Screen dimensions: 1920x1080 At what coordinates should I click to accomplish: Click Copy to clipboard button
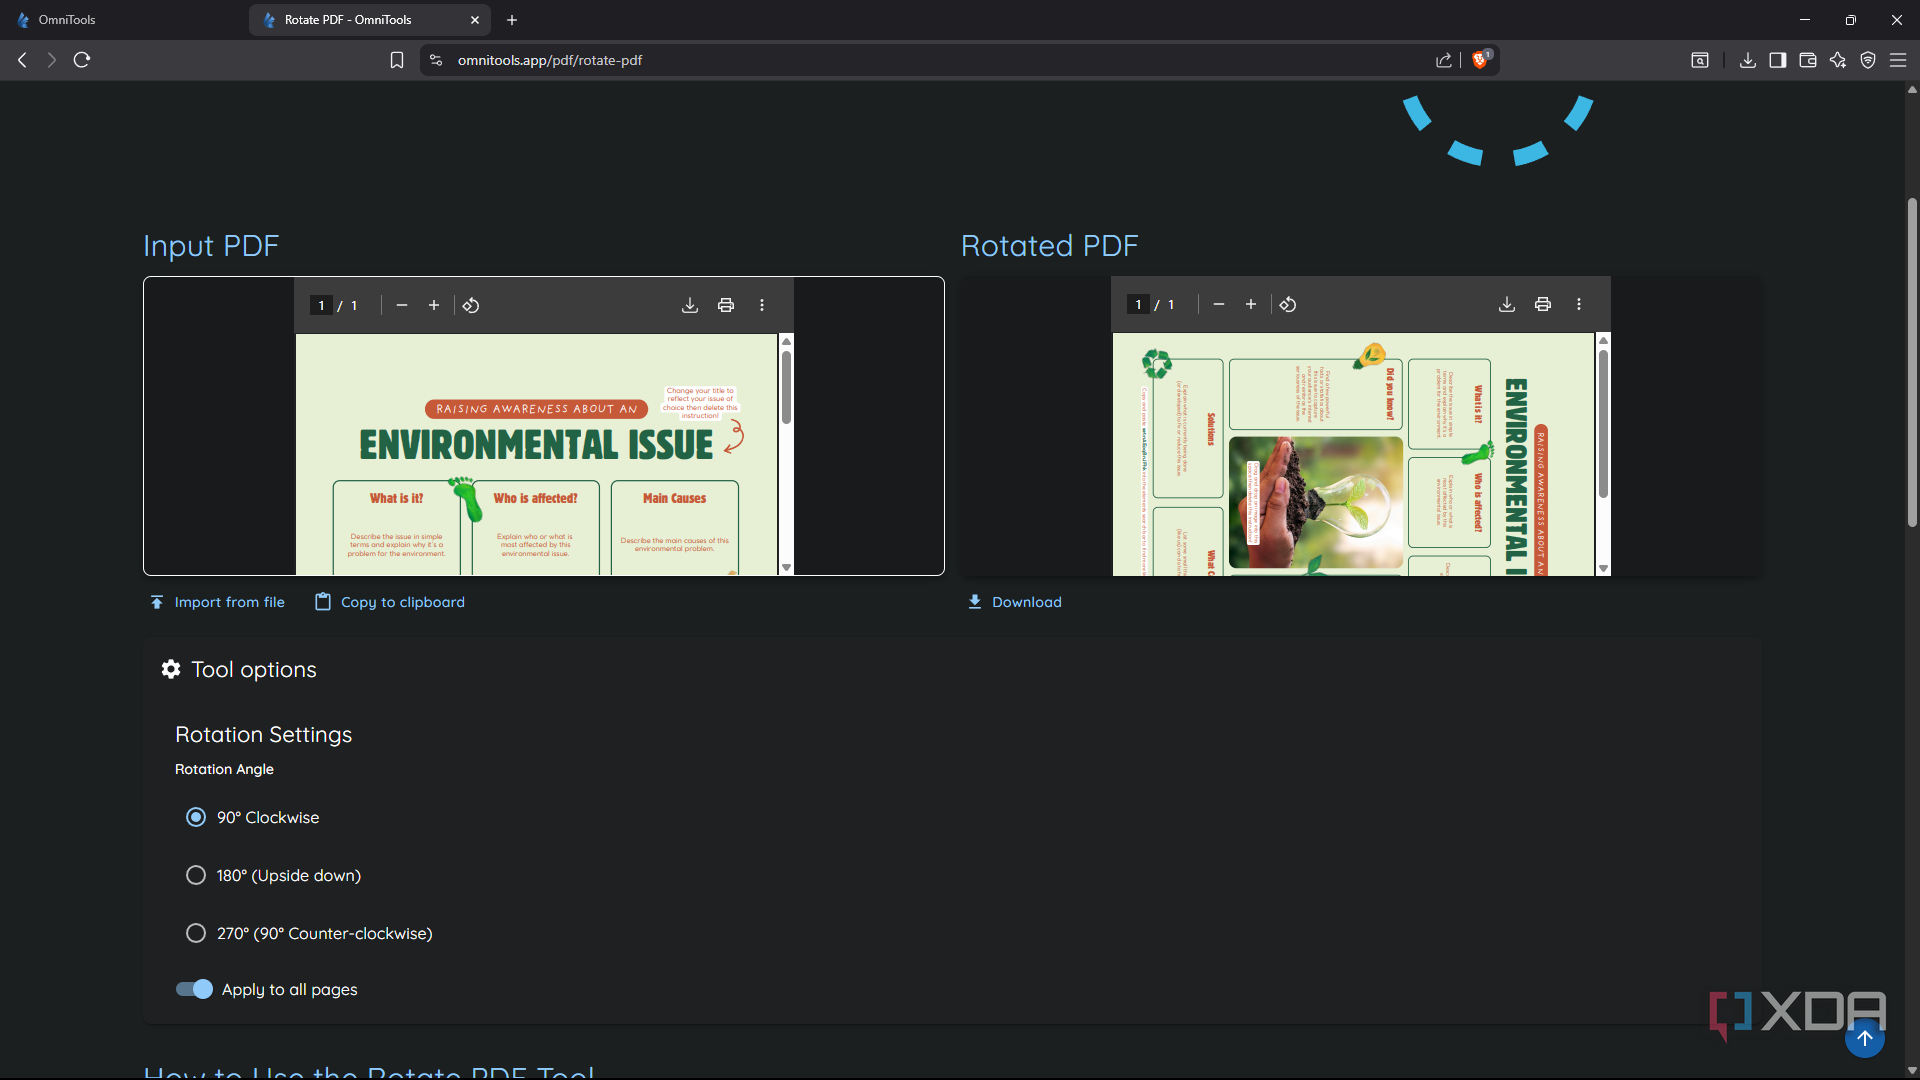390,602
